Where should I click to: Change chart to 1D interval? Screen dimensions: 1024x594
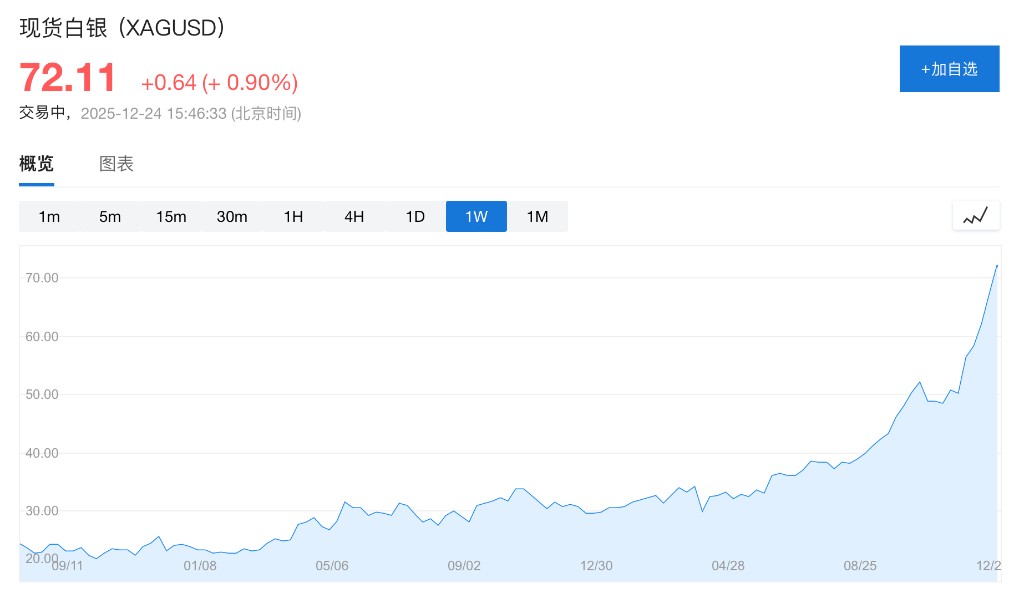415,217
